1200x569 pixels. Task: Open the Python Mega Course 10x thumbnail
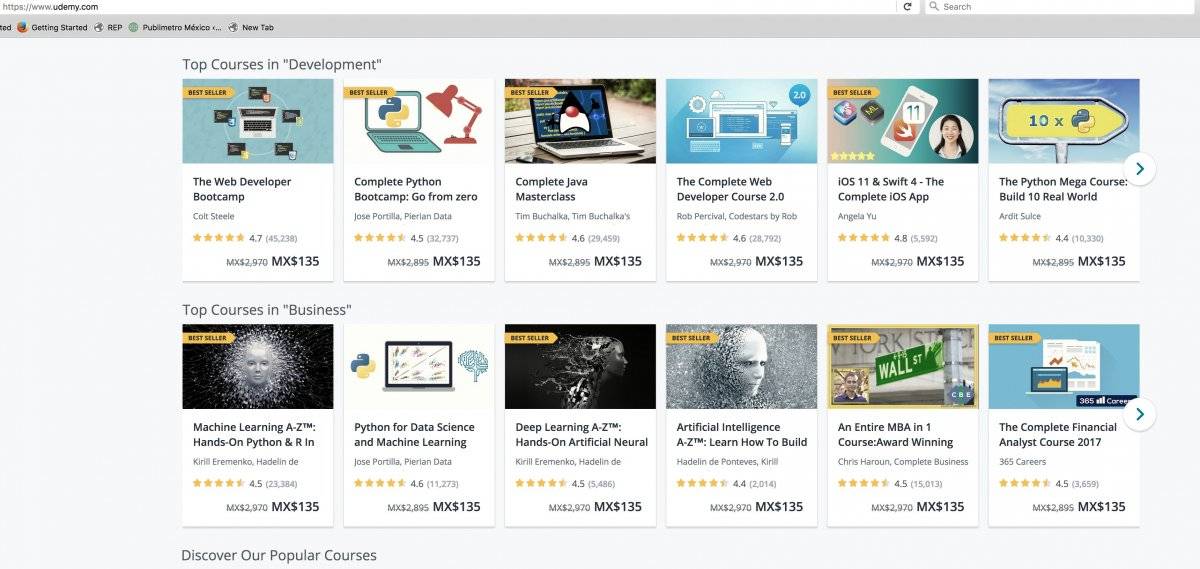(x=1064, y=121)
